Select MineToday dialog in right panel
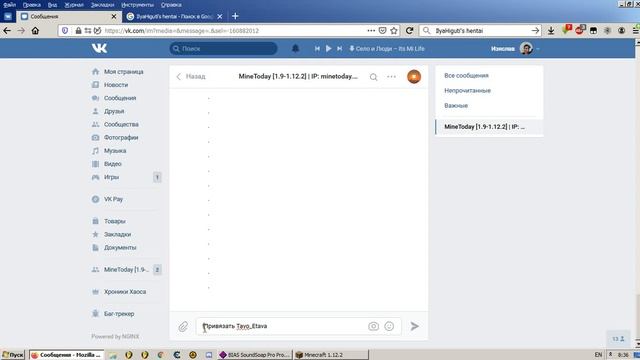Image resolution: width=640 pixels, height=360 pixels. [x=489, y=127]
